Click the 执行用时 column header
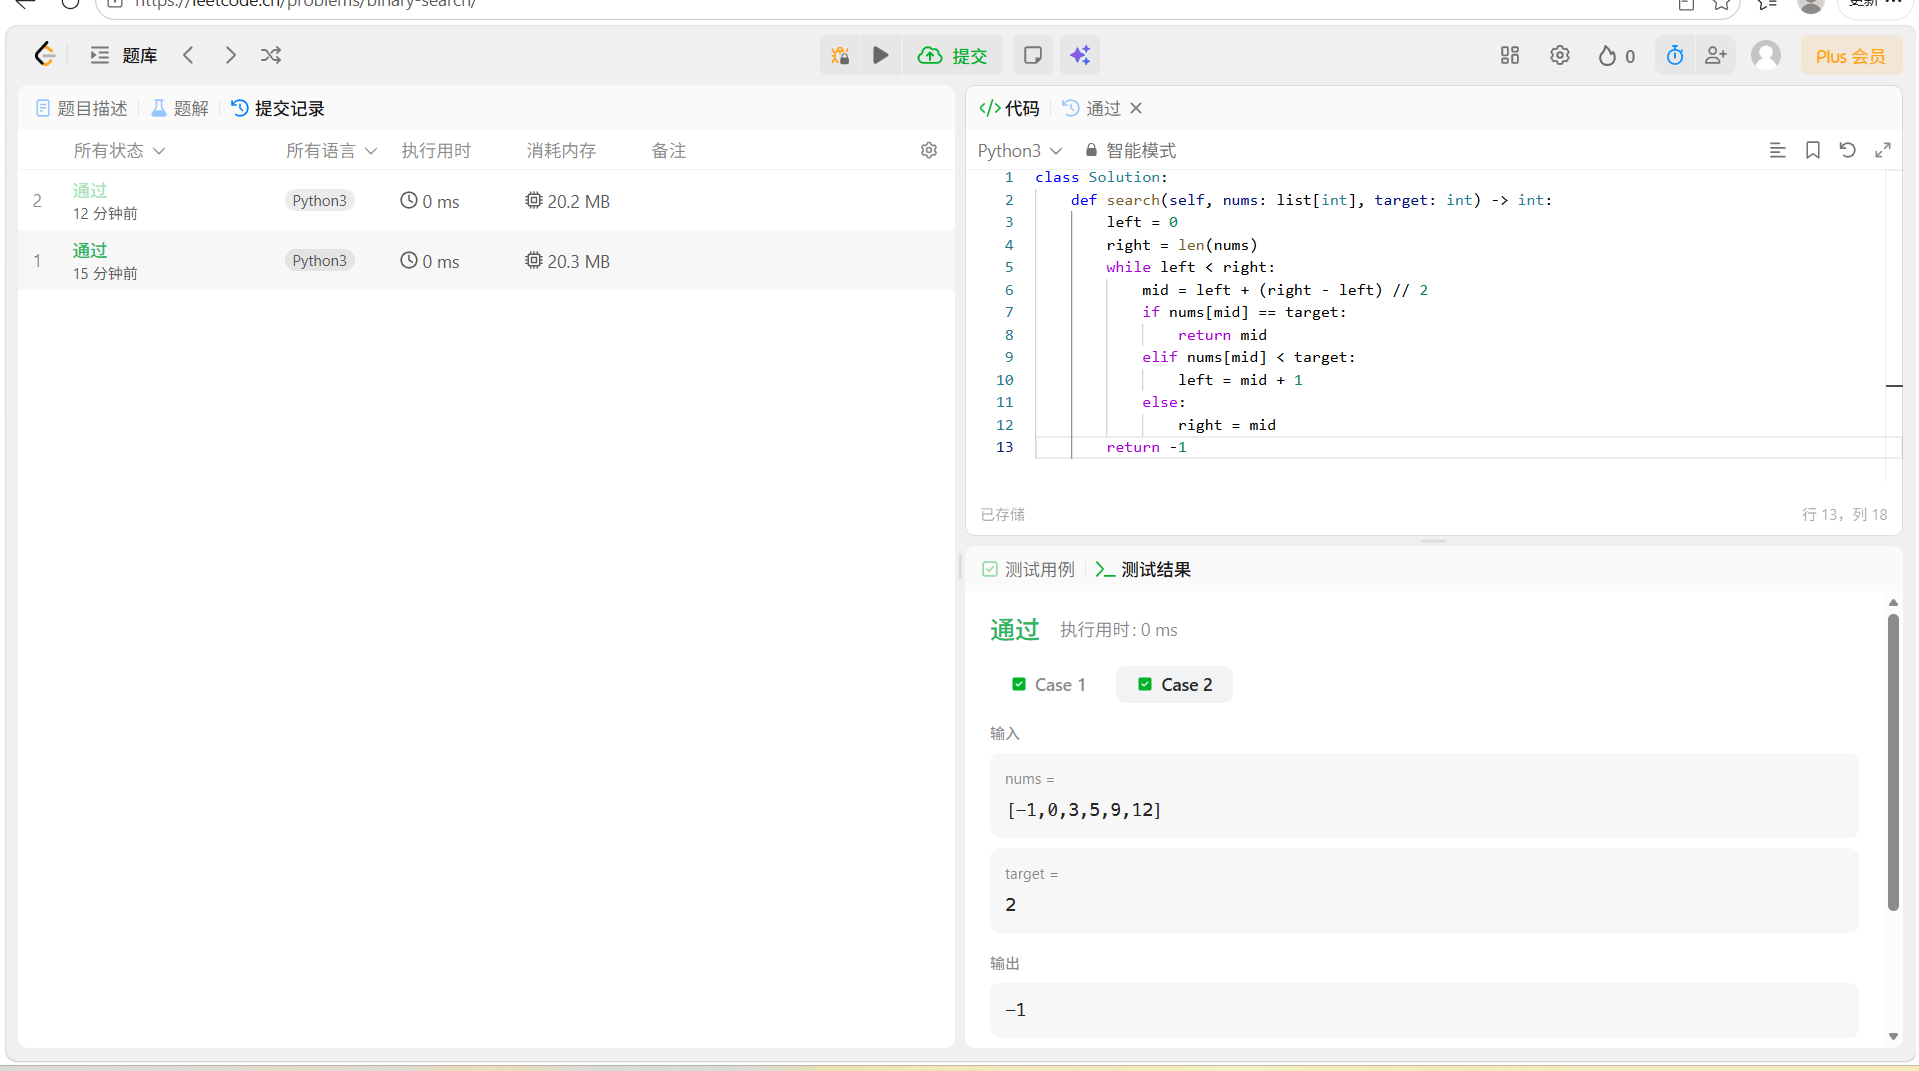1919x1071 pixels. click(436, 150)
